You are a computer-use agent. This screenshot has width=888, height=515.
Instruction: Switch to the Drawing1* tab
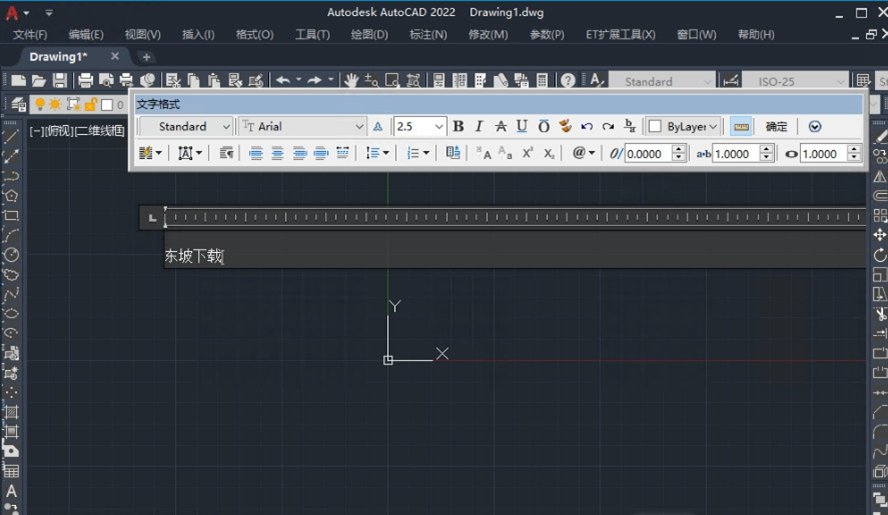click(x=58, y=57)
